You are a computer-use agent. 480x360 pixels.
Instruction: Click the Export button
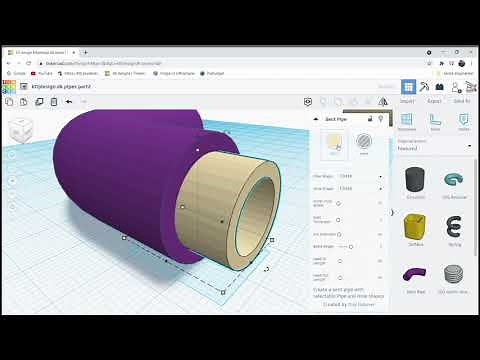click(x=434, y=101)
